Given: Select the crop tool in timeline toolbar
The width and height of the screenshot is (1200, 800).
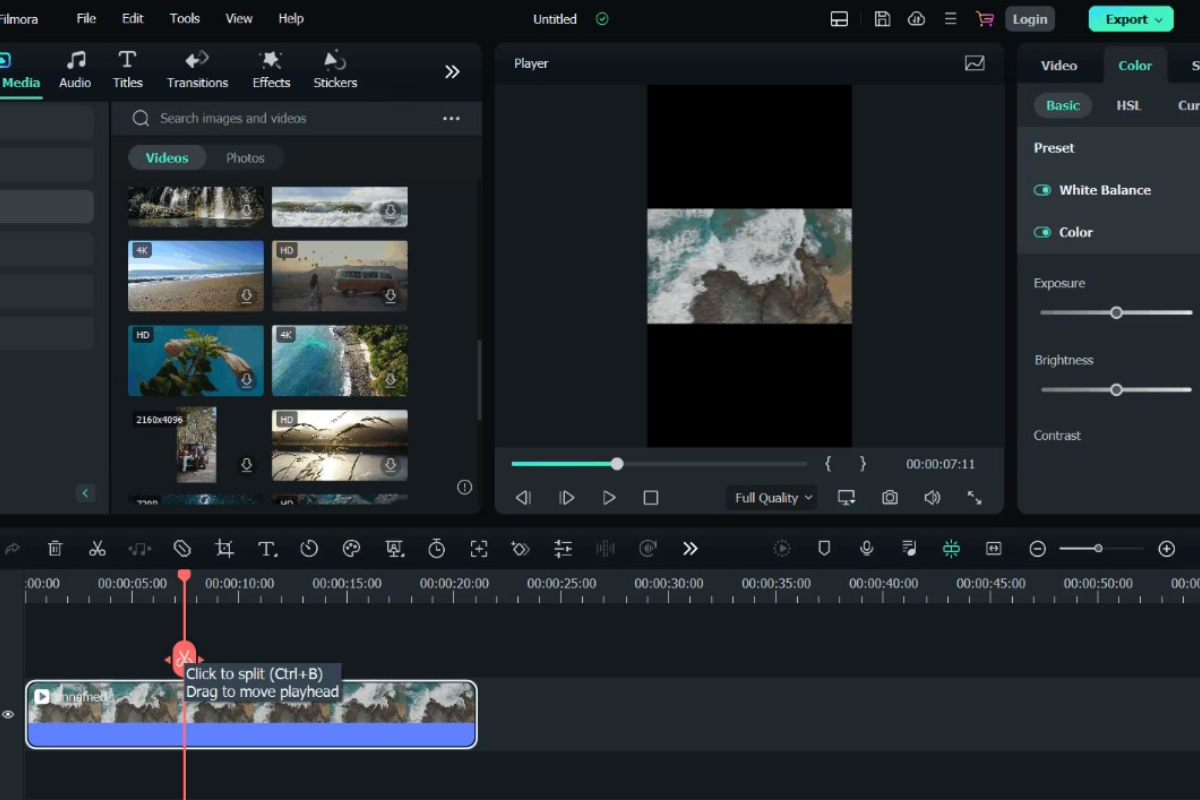Looking at the screenshot, I should pyautogui.click(x=224, y=548).
